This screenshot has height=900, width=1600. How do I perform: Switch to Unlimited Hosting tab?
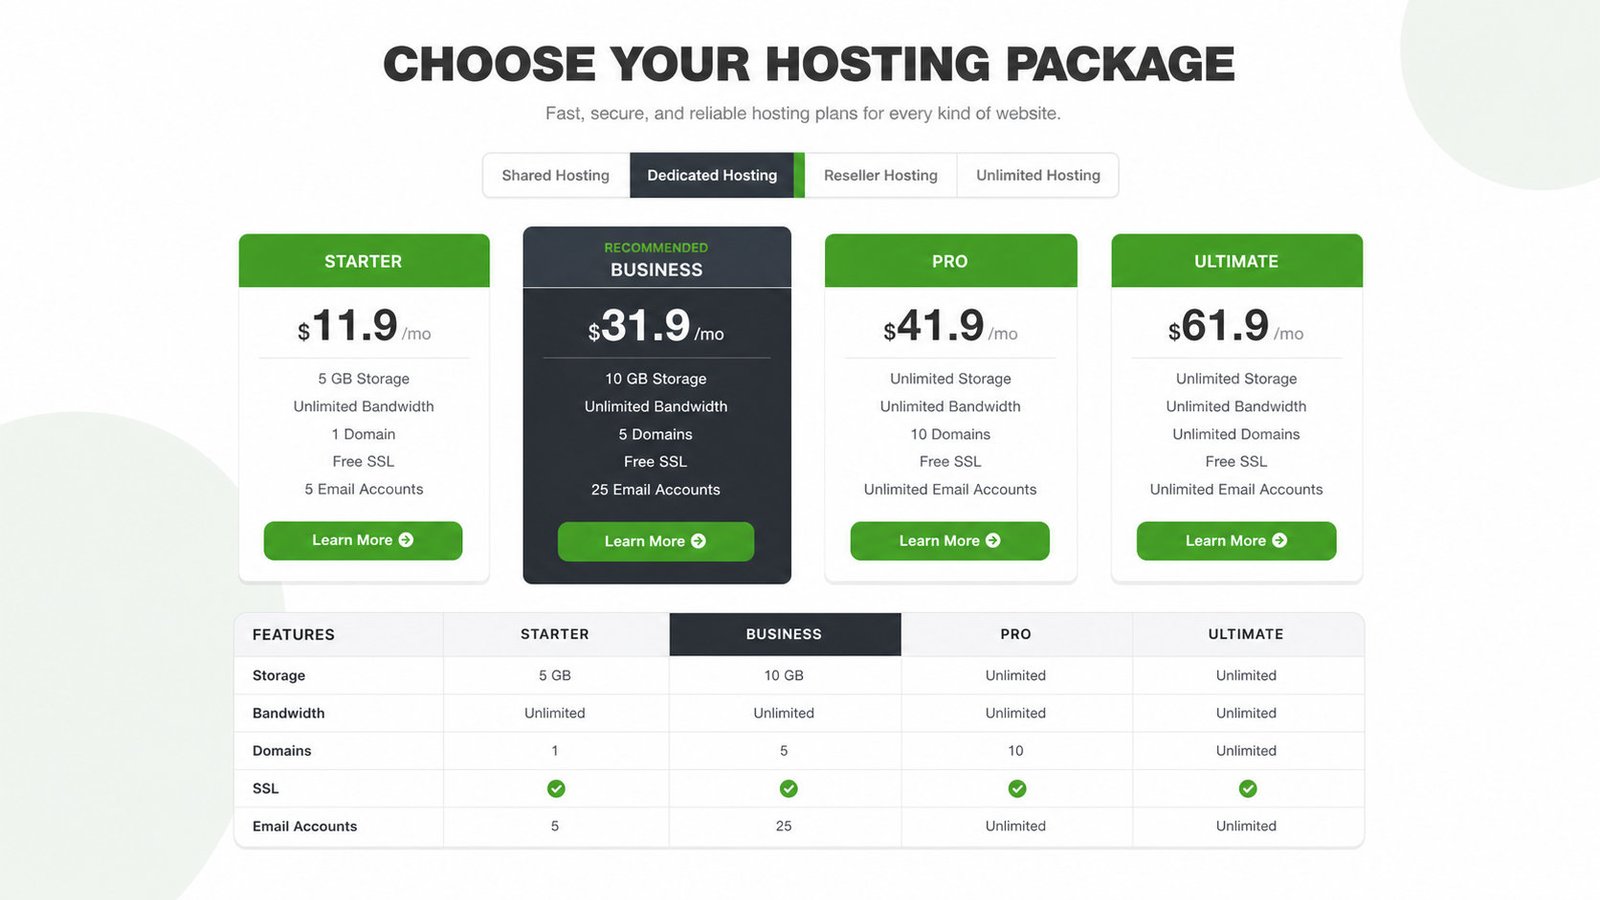(1038, 175)
